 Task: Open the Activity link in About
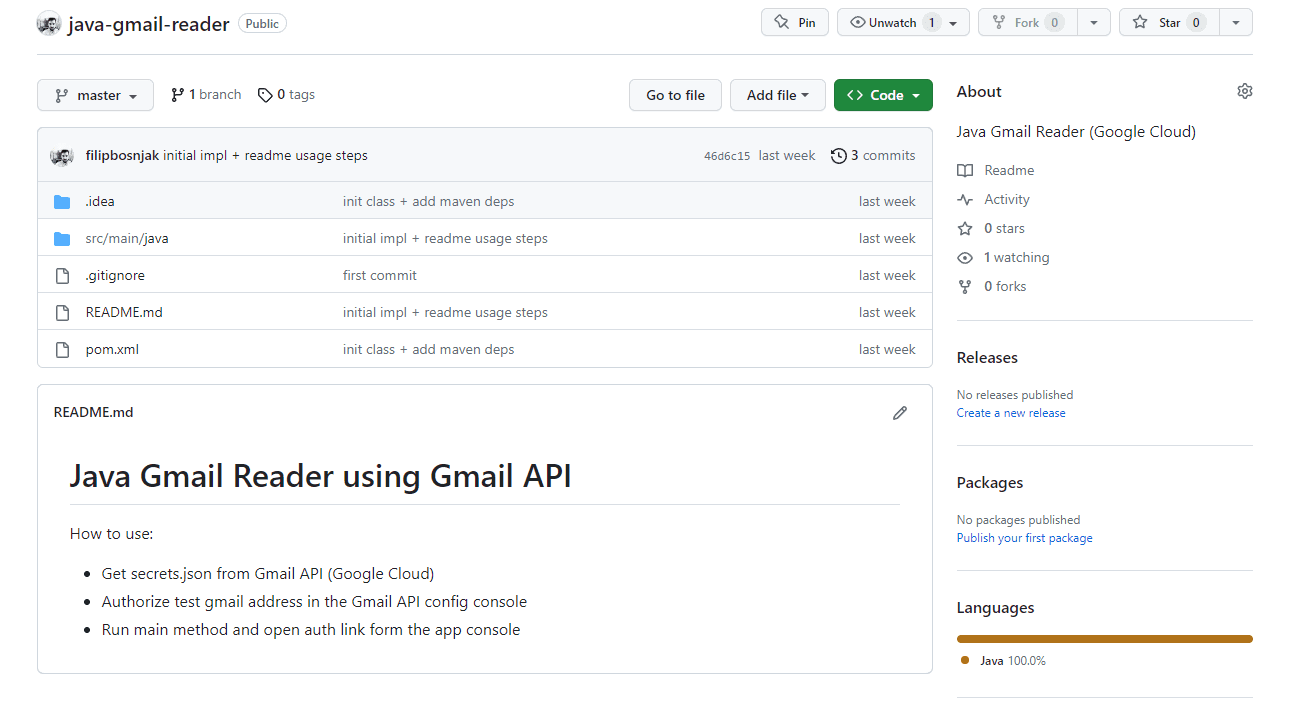pos(1006,199)
